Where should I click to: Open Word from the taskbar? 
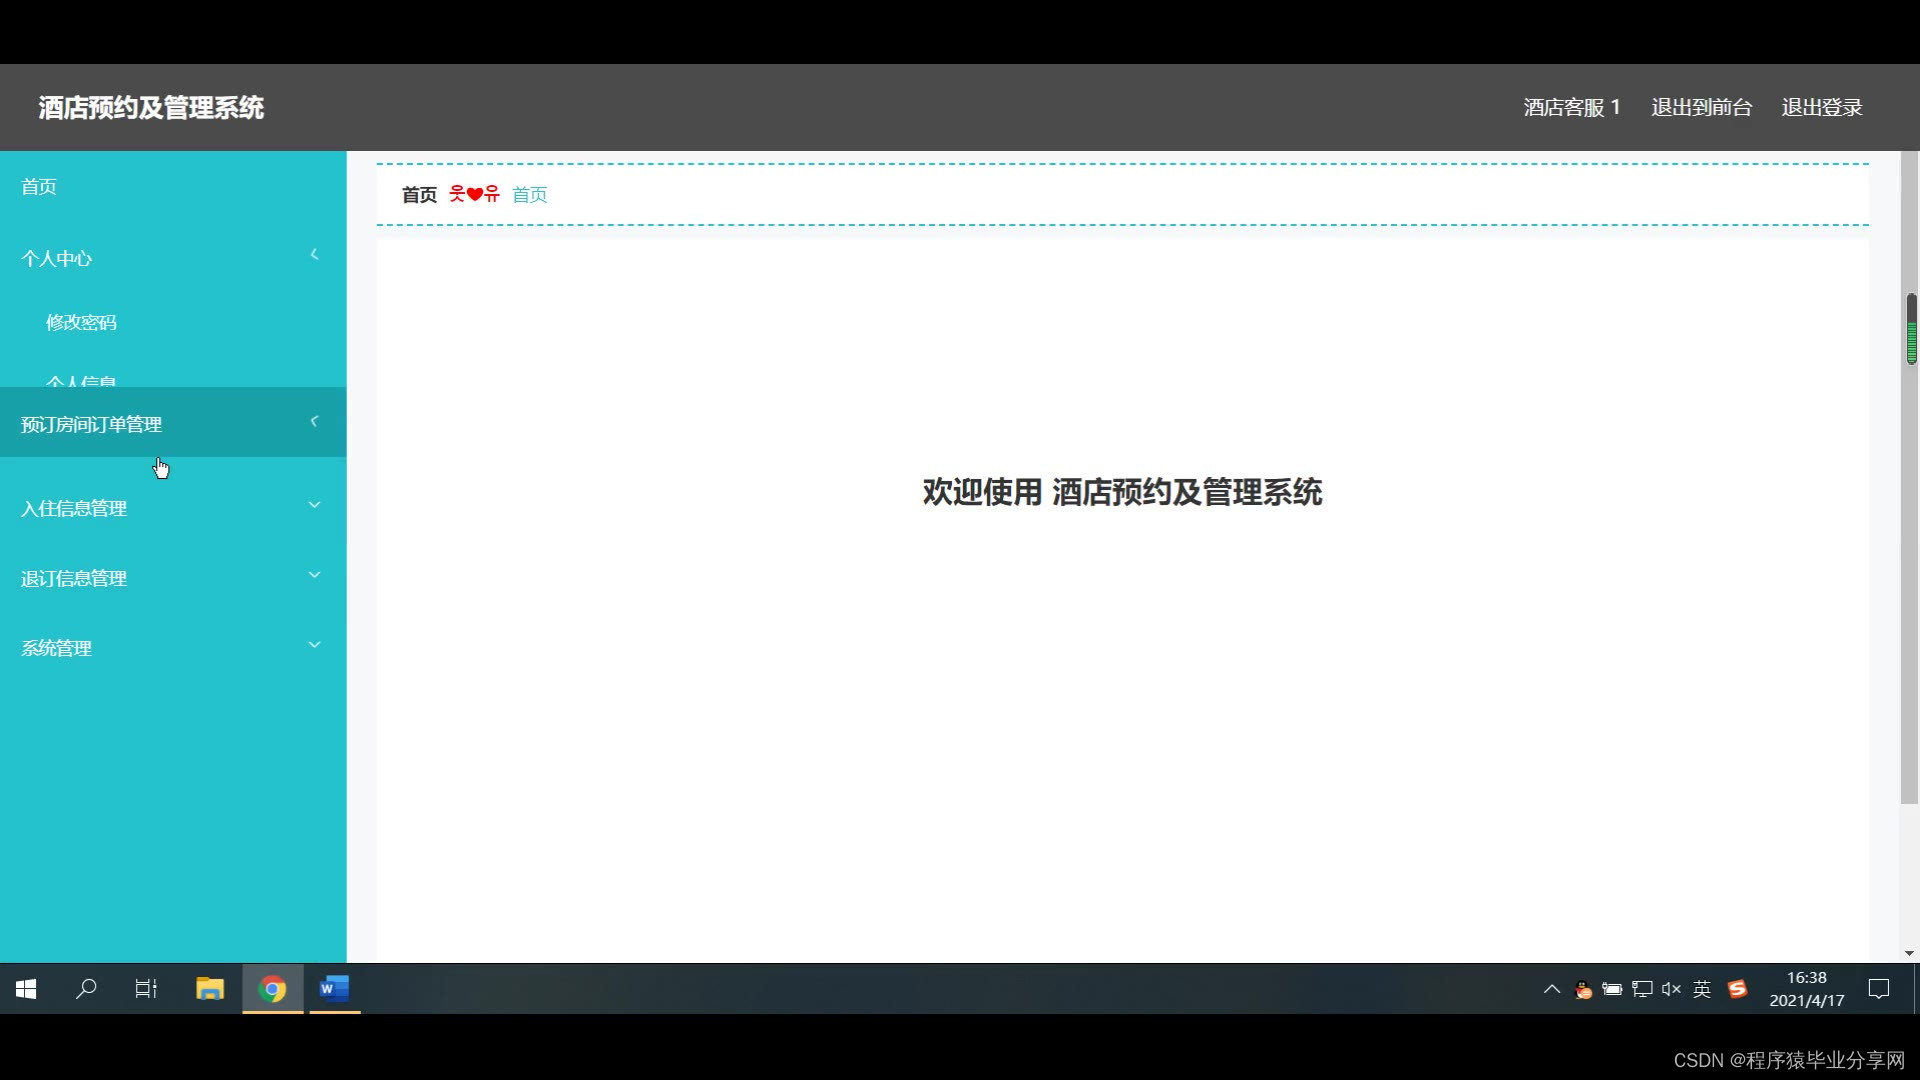coord(334,989)
